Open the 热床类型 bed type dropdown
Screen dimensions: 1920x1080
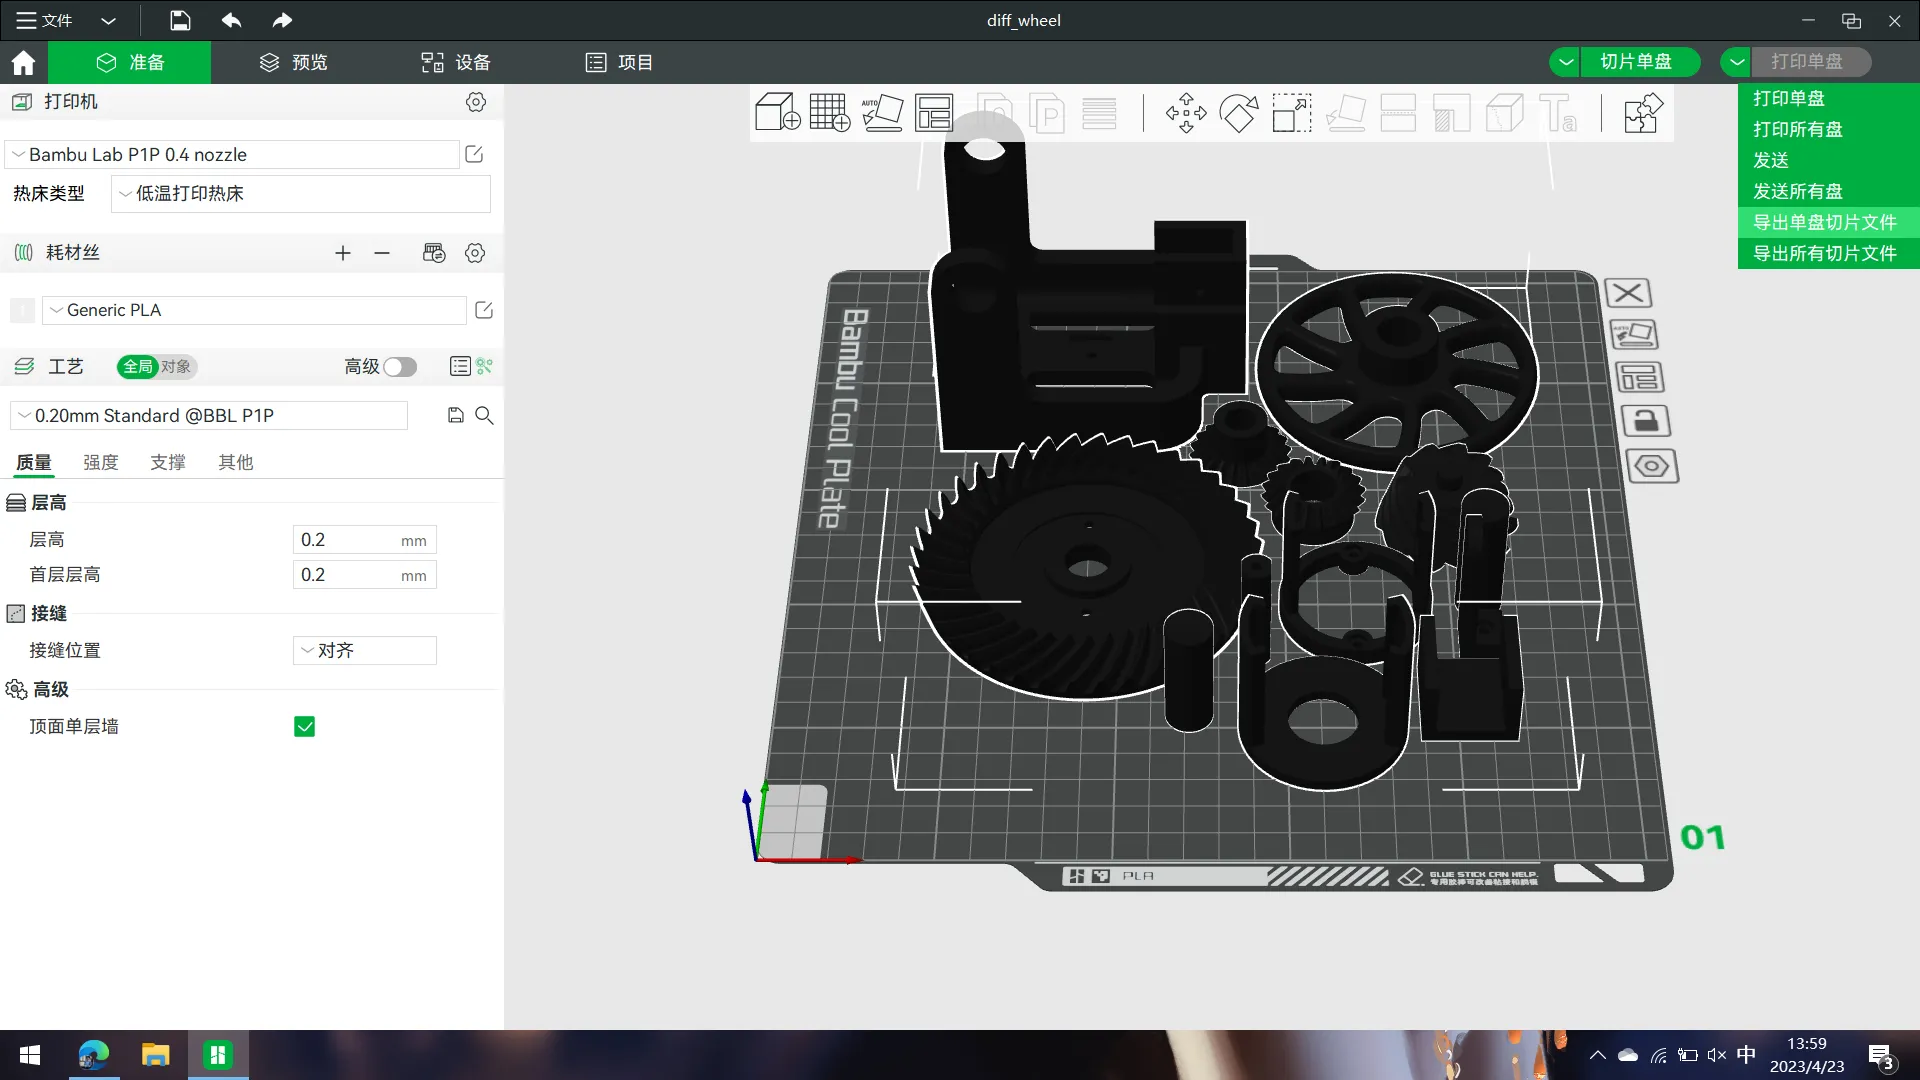(x=300, y=194)
